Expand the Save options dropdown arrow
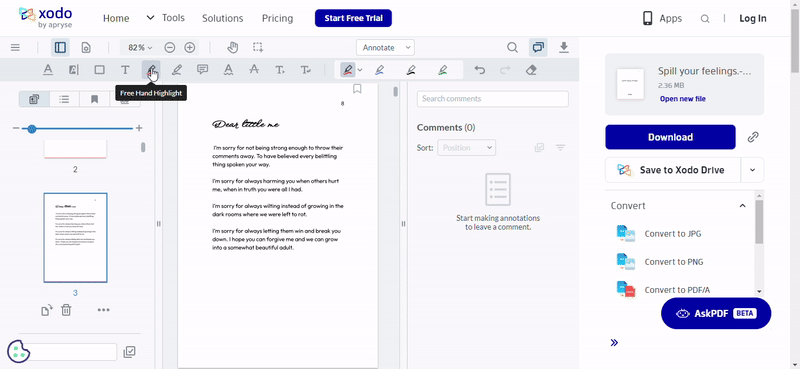This screenshot has height=369, width=800. click(x=752, y=170)
